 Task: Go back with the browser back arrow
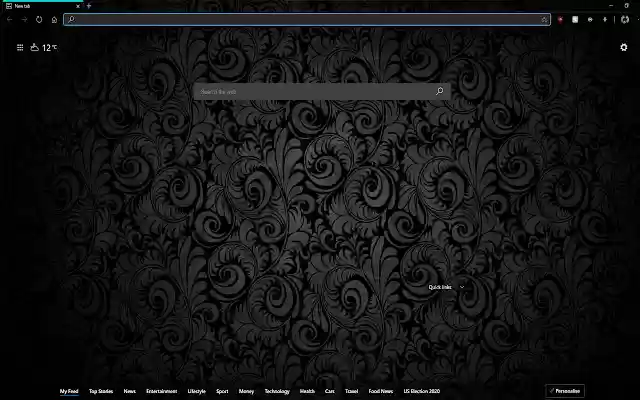(x=9, y=20)
